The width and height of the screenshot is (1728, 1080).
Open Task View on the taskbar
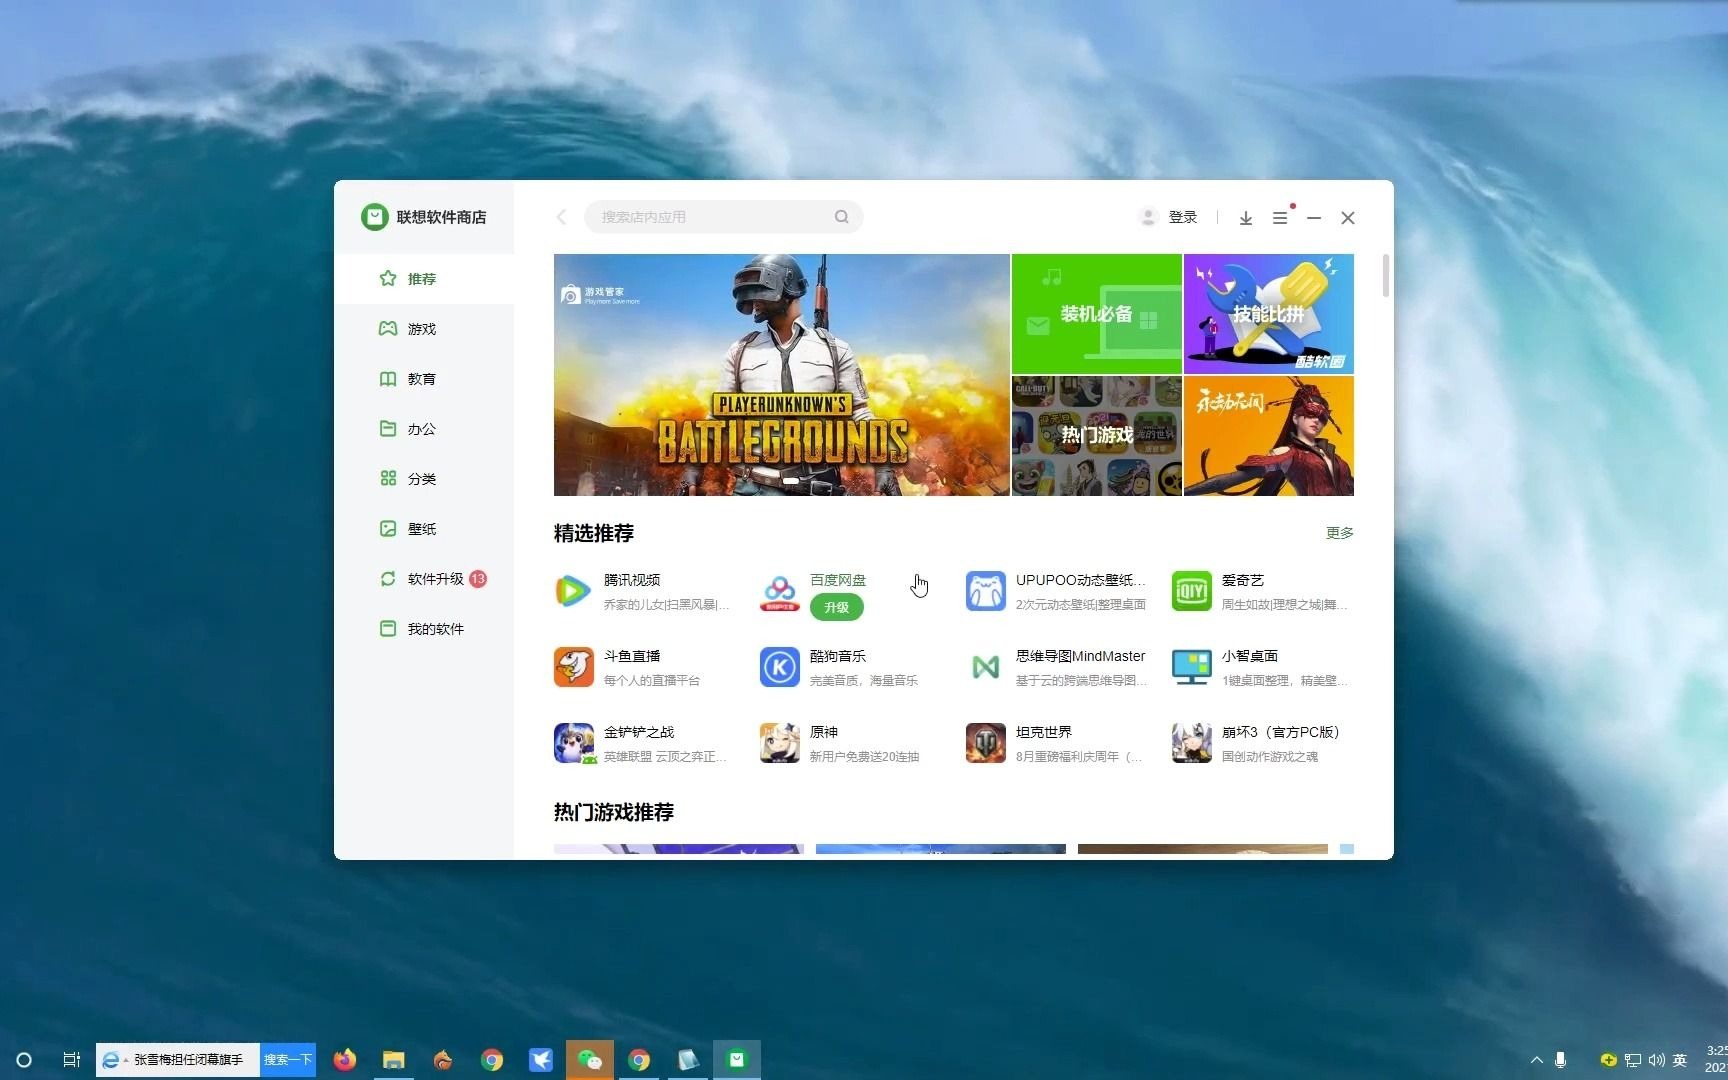71,1060
